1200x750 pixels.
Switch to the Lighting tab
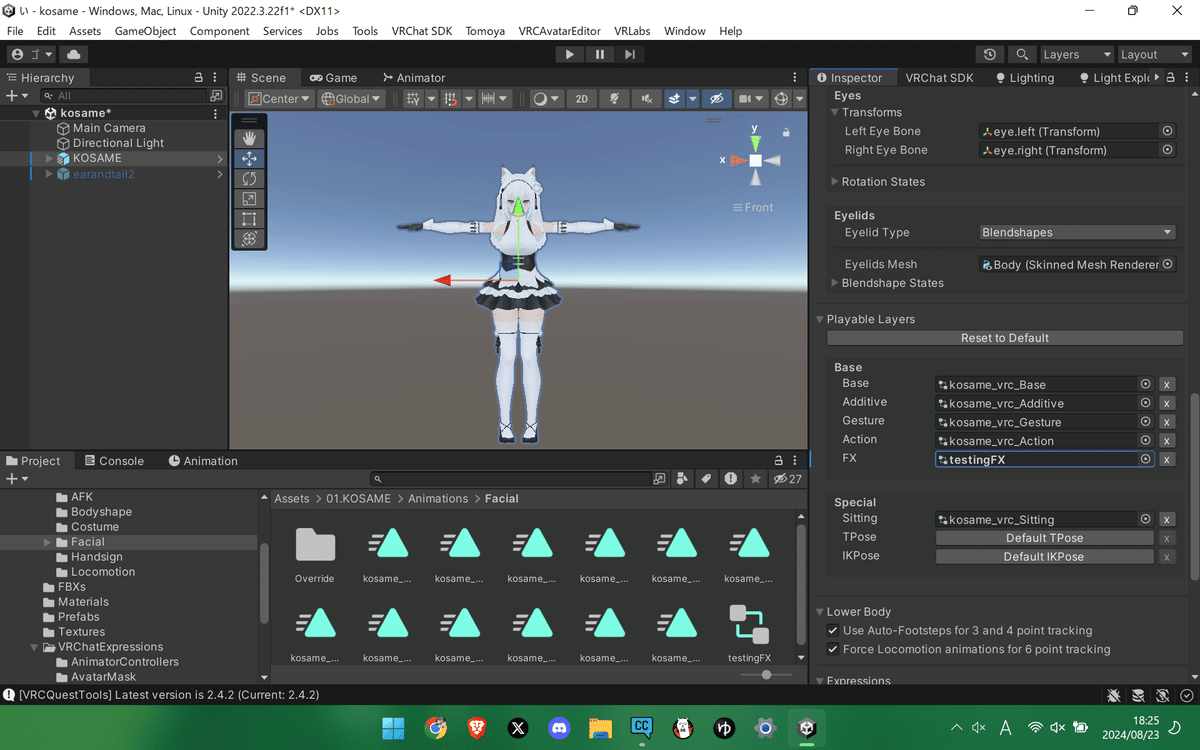[1025, 78]
